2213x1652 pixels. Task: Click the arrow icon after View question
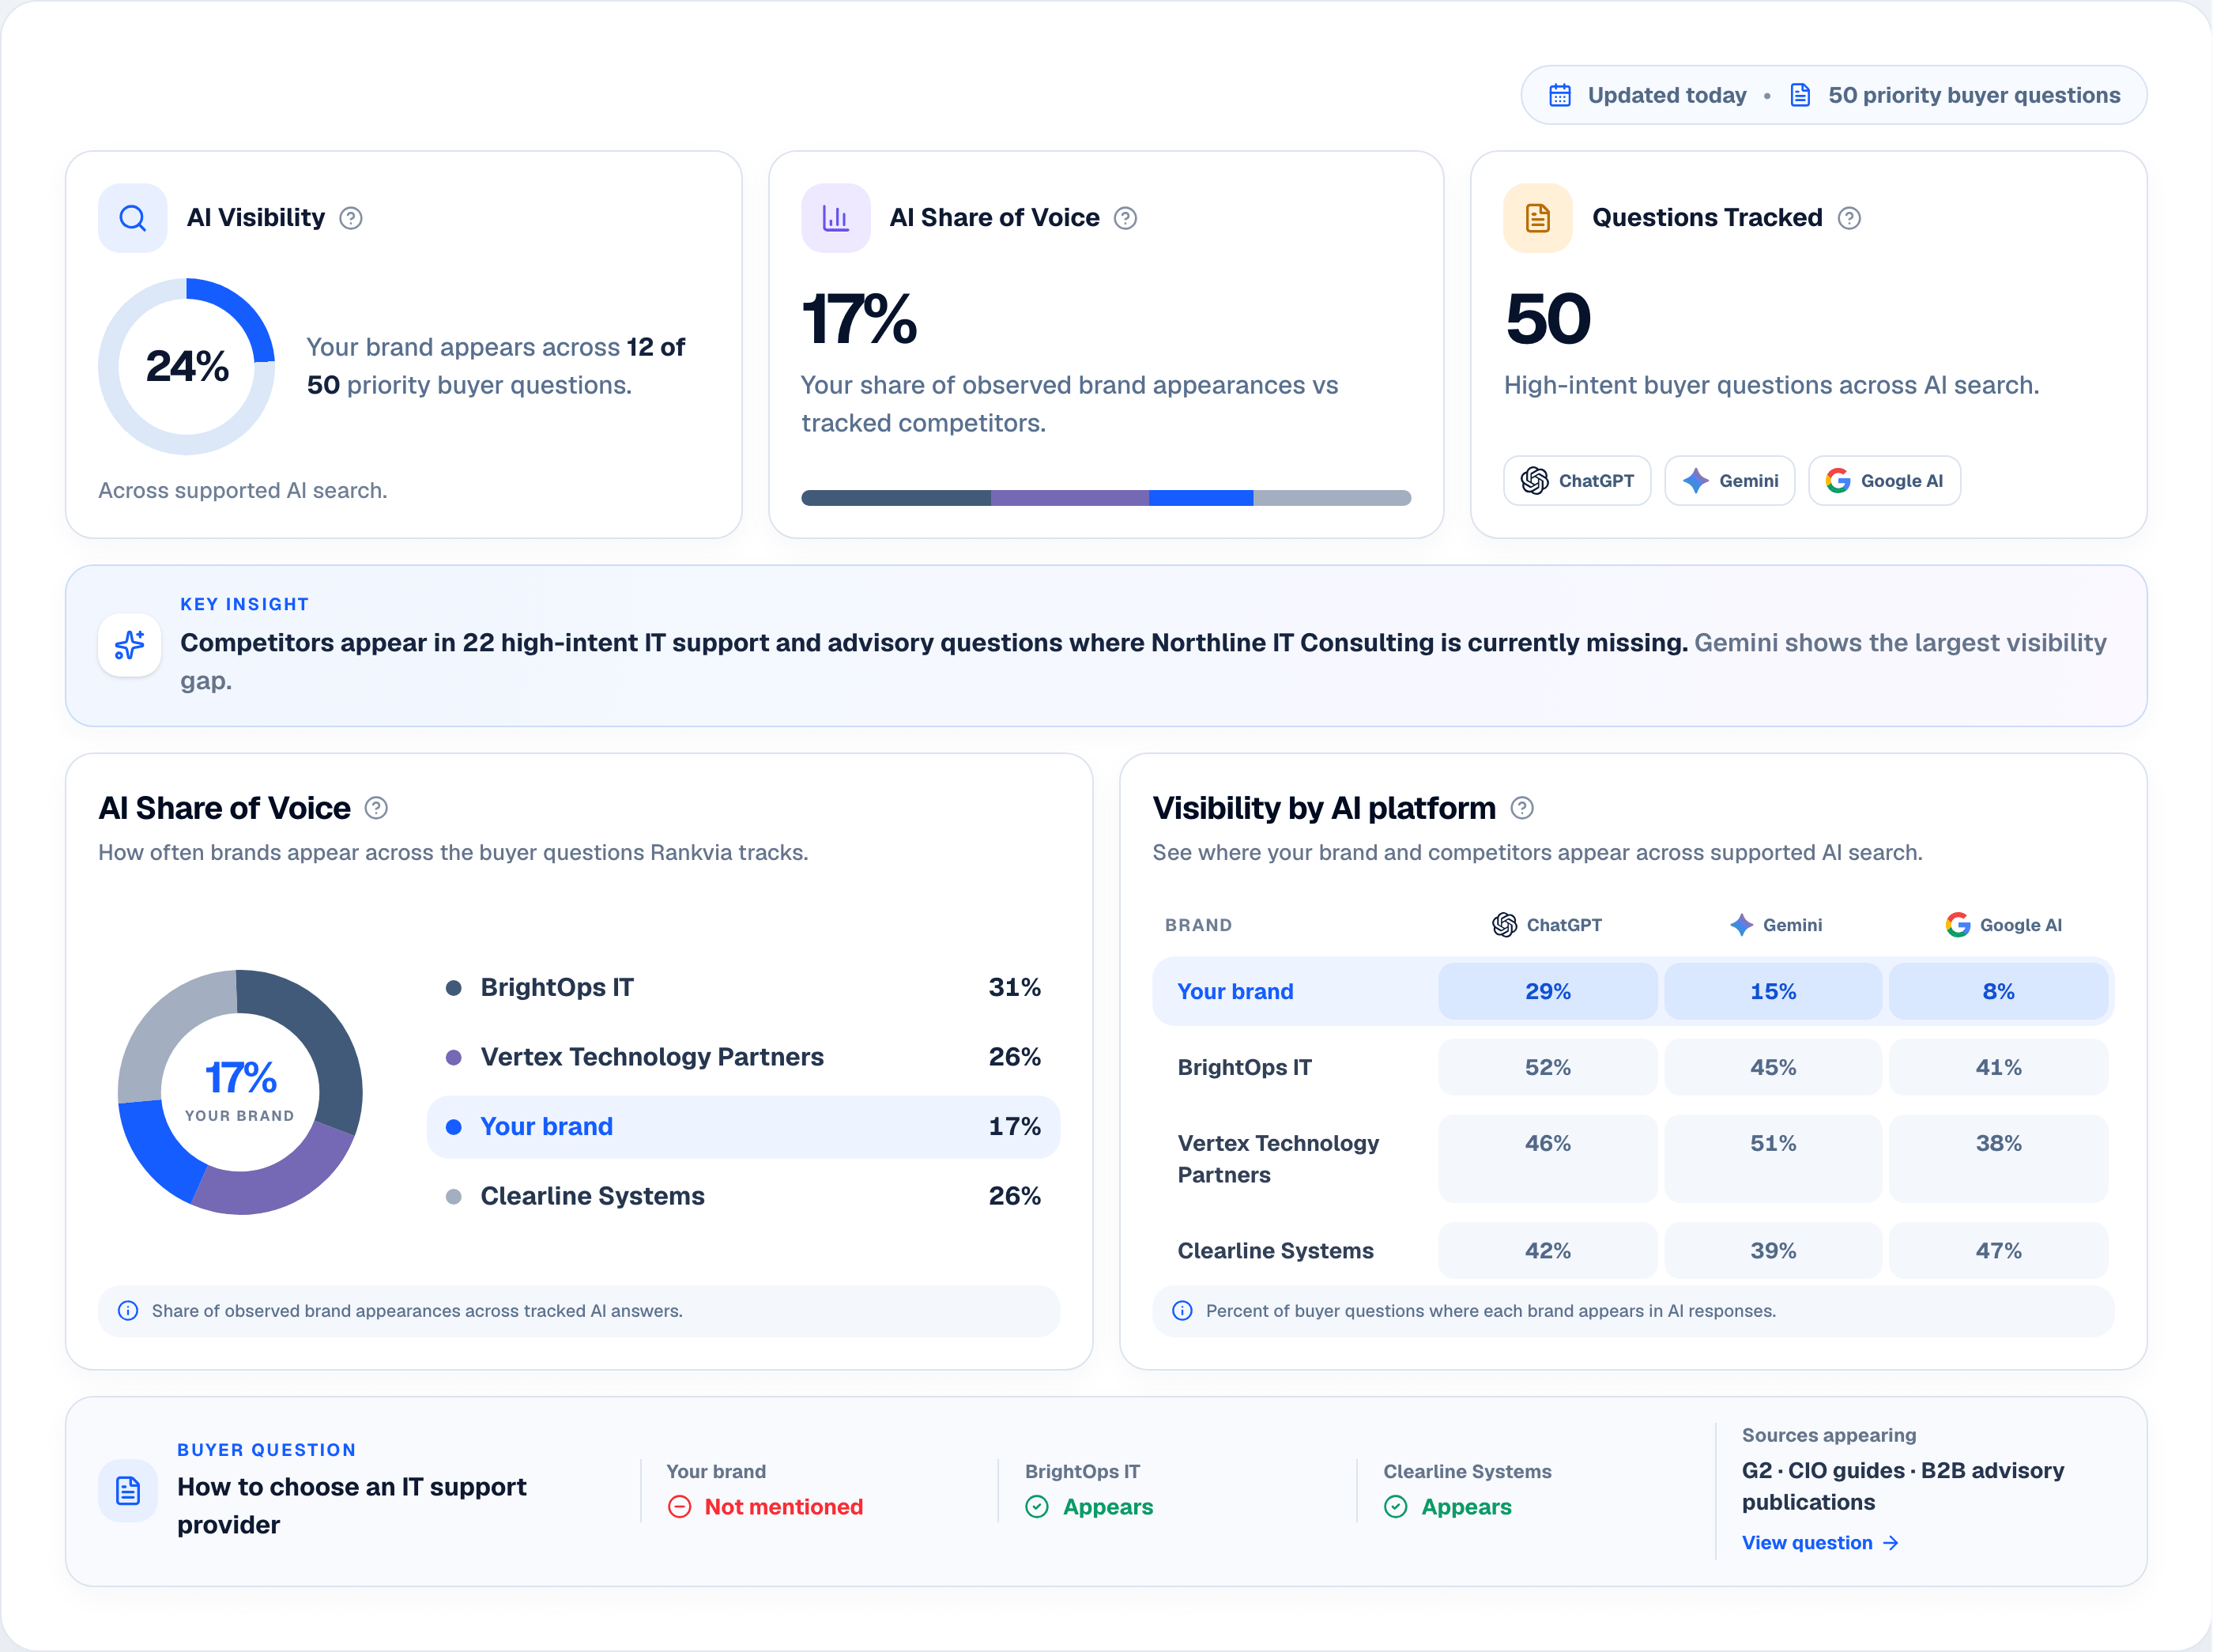click(x=1891, y=1543)
